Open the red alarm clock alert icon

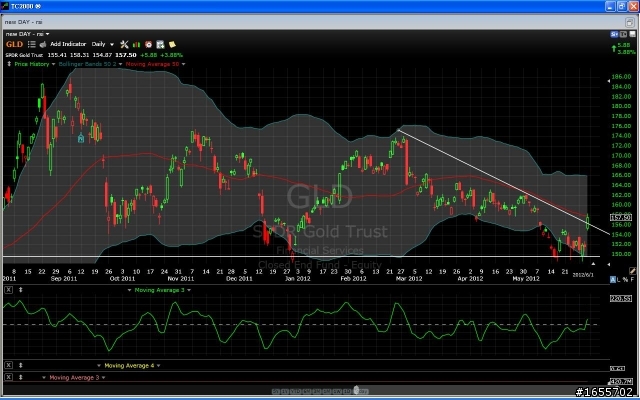pyautogui.click(x=148, y=44)
